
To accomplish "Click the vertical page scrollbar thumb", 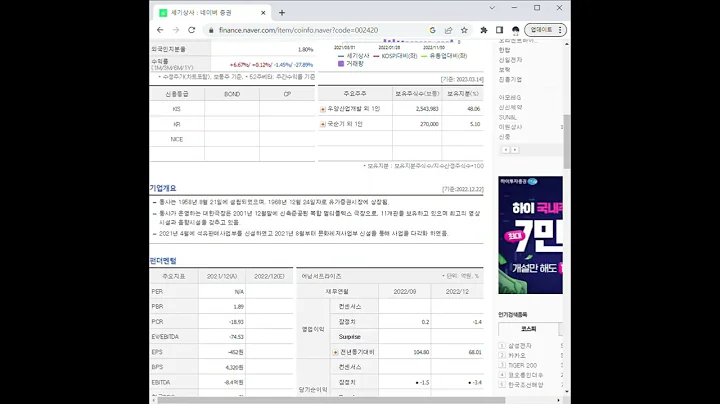I will click(x=567, y=141).
